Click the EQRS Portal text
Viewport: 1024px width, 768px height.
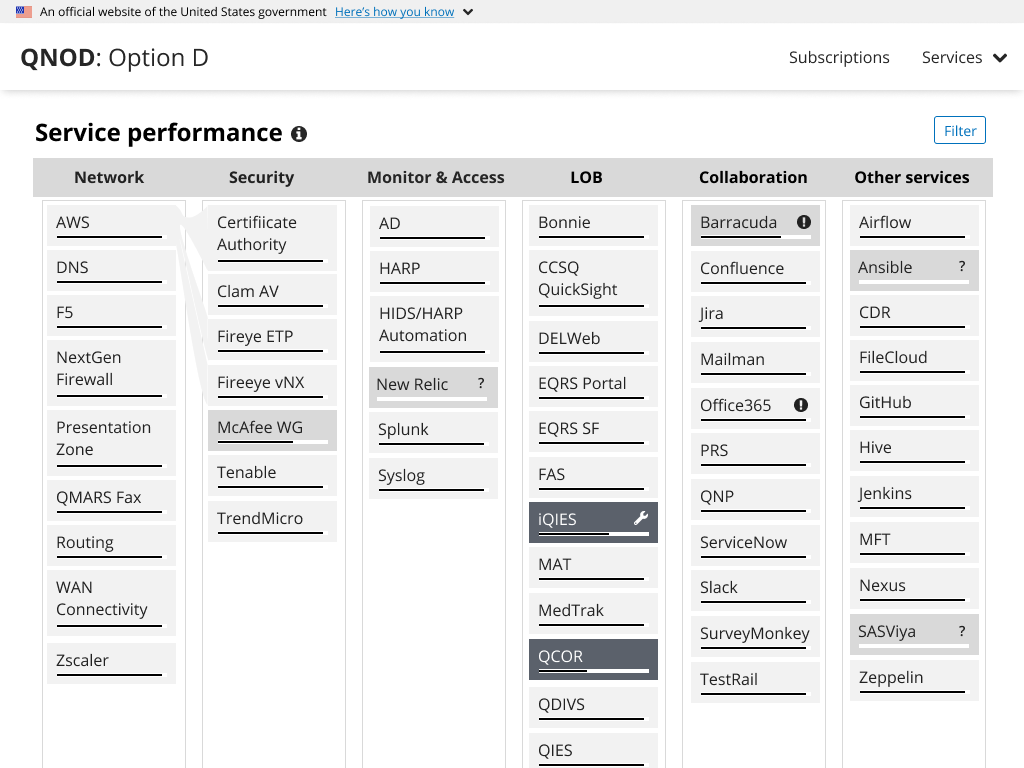pyautogui.click(x=582, y=383)
